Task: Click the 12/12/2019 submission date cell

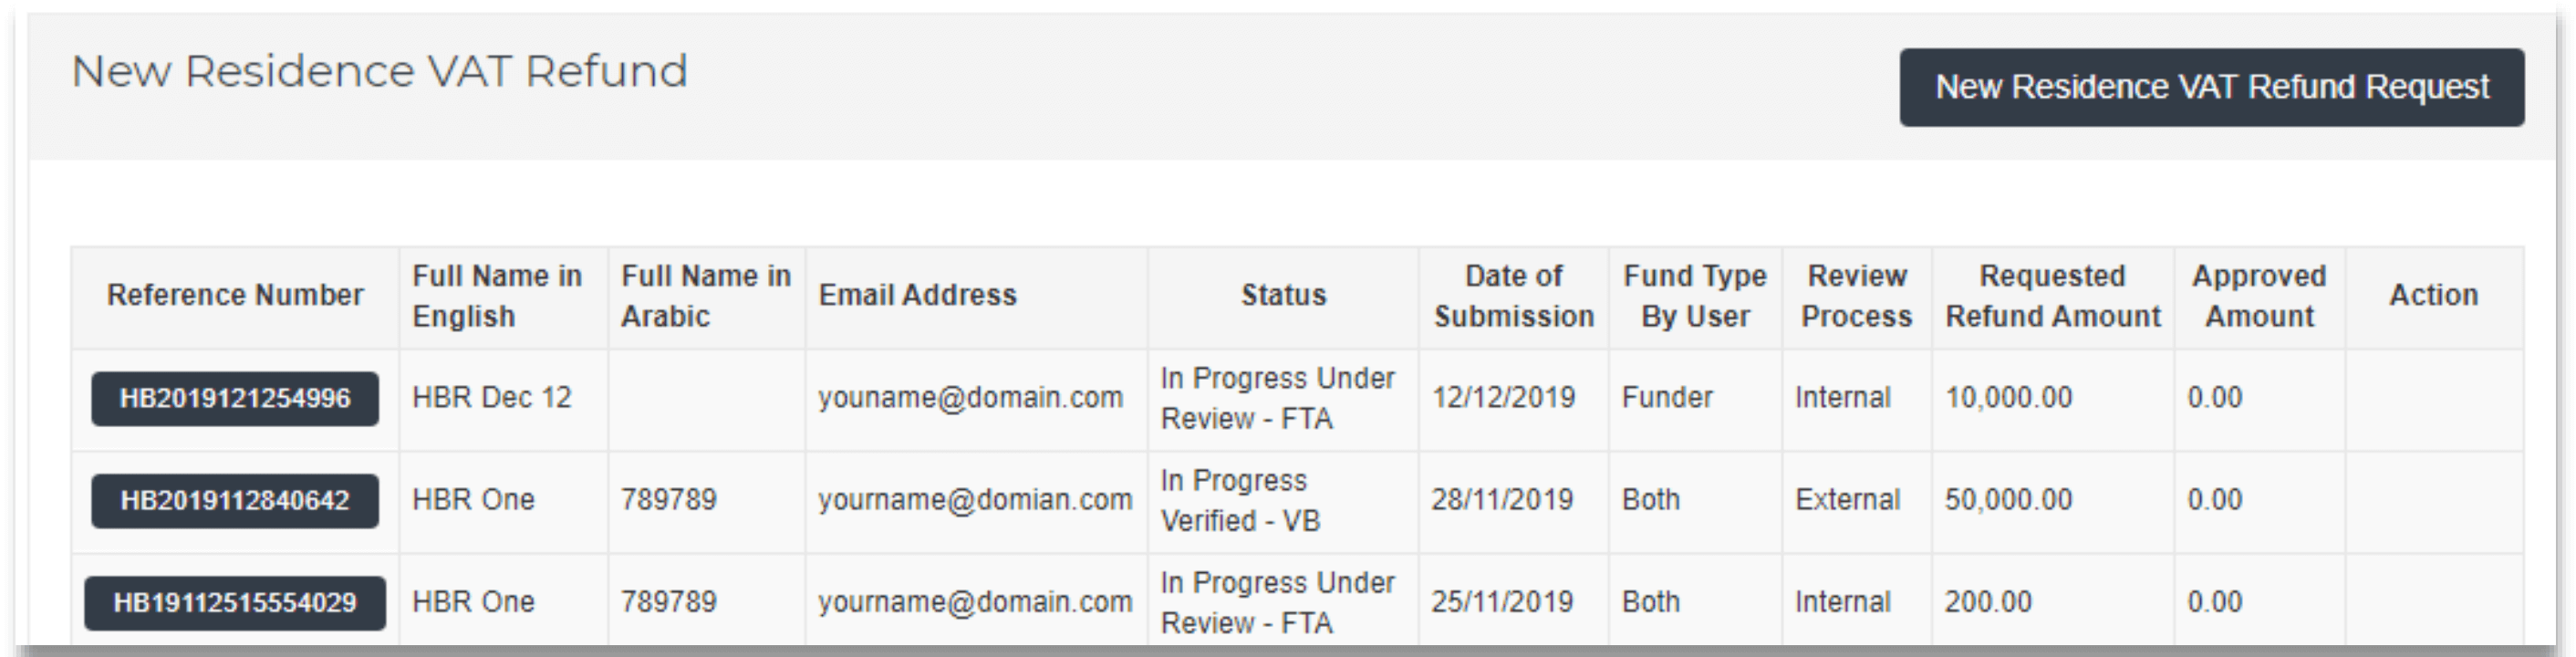Action: 1503,398
